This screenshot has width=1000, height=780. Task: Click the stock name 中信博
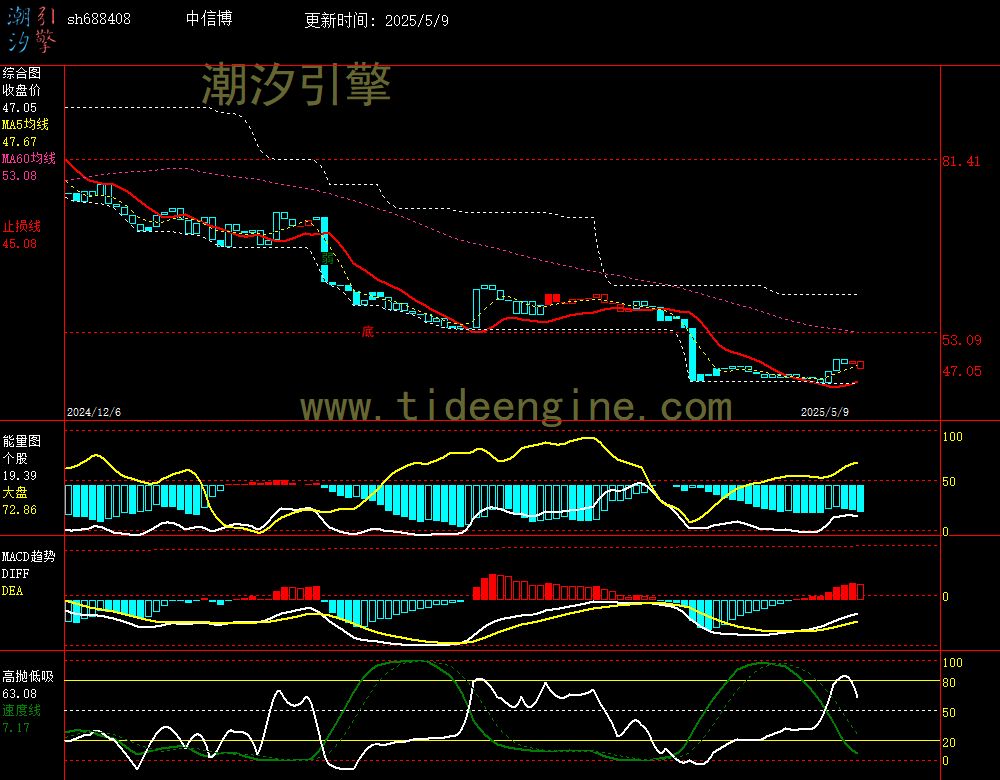(209, 19)
